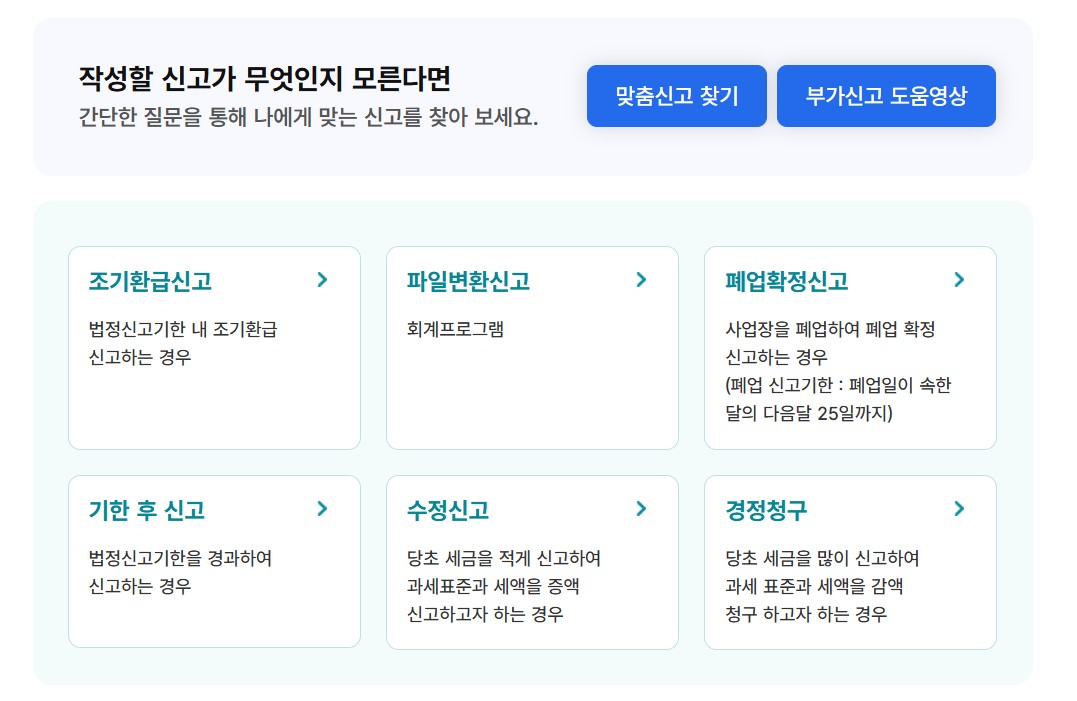Expand the 조기환급신고 chevron arrow
This screenshot has height=701, width=1077.
click(322, 280)
